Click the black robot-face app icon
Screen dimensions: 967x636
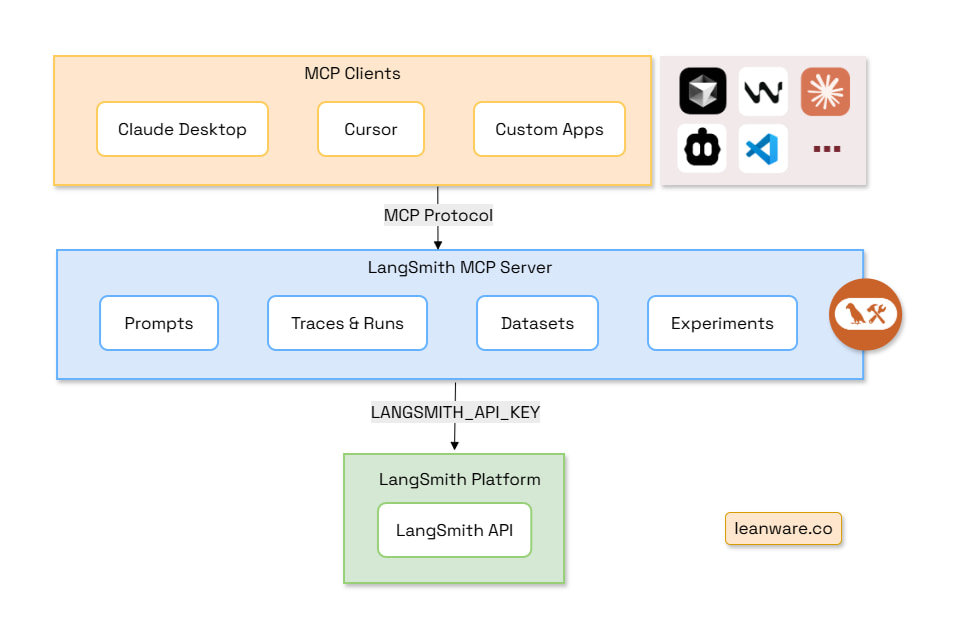point(702,148)
